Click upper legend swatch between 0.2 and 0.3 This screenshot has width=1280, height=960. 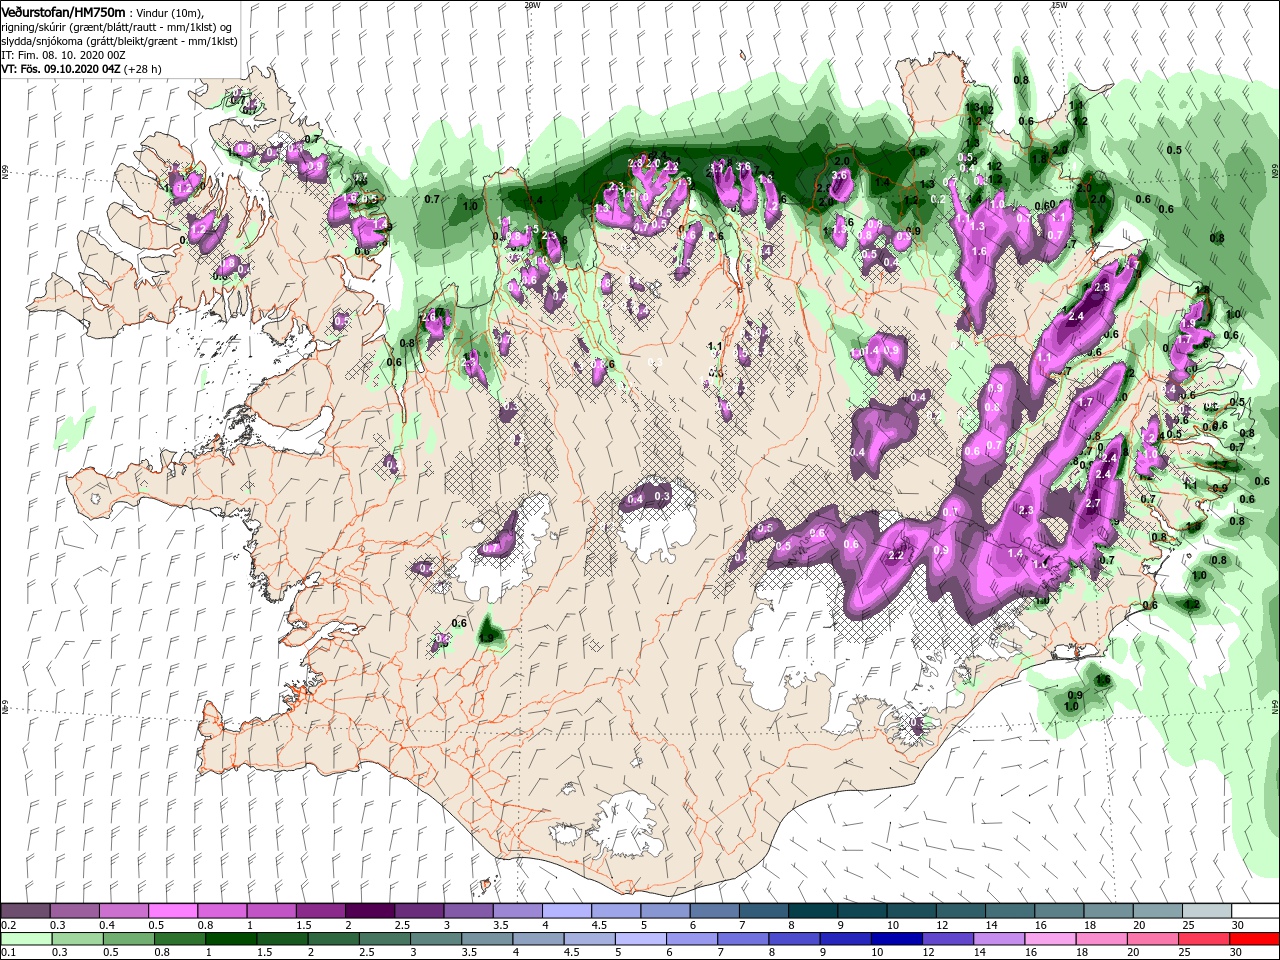[25, 911]
